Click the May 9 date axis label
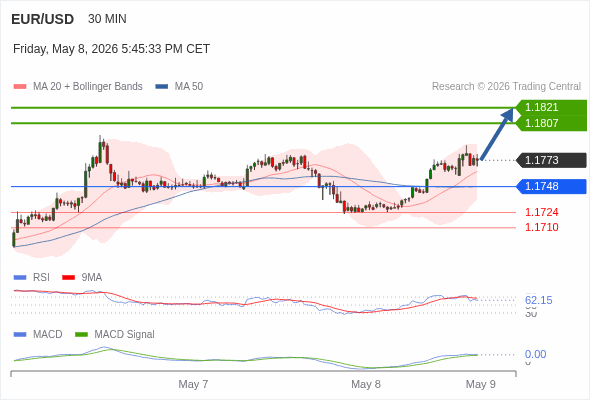The image size is (590, 400). (x=481, y=384)
